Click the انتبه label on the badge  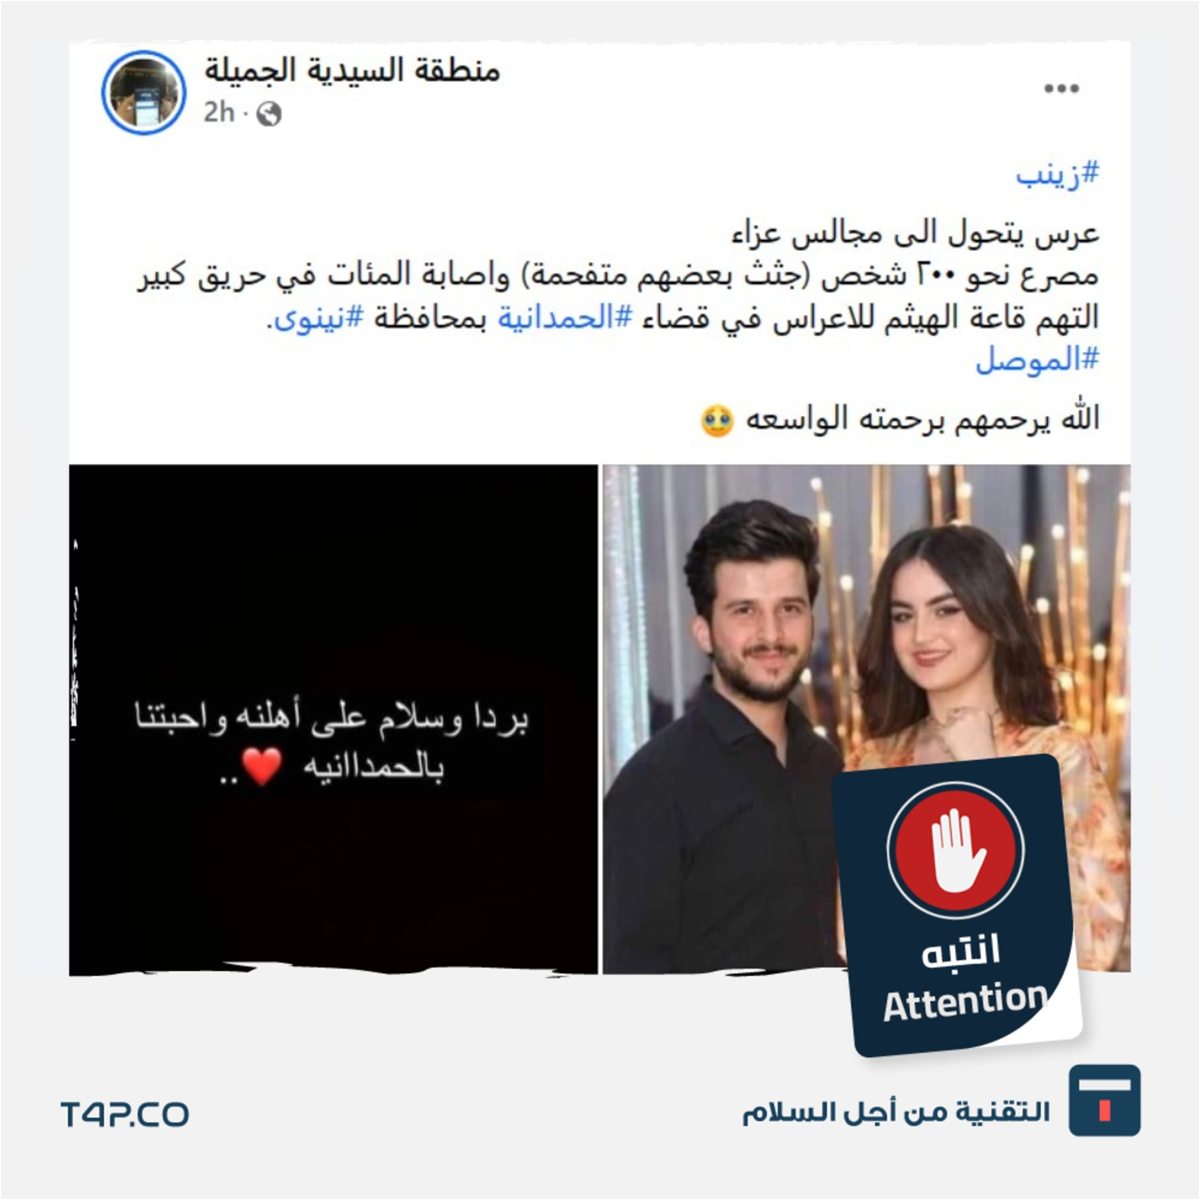[x=960, y=951]
